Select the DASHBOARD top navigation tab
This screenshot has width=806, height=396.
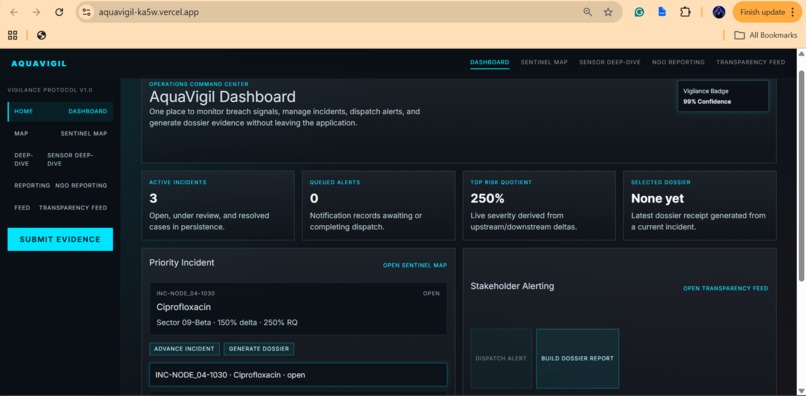coord(489,62)
